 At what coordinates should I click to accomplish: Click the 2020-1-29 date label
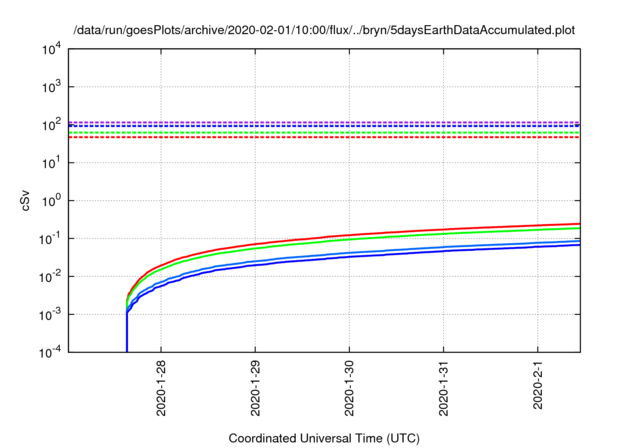256,388
